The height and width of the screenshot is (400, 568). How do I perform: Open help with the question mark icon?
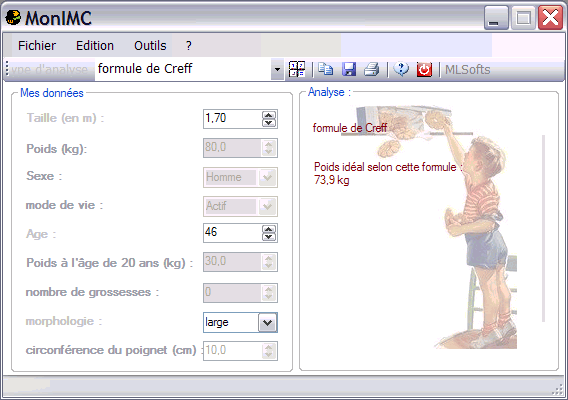pyautogui.click(x=401, y=69)
